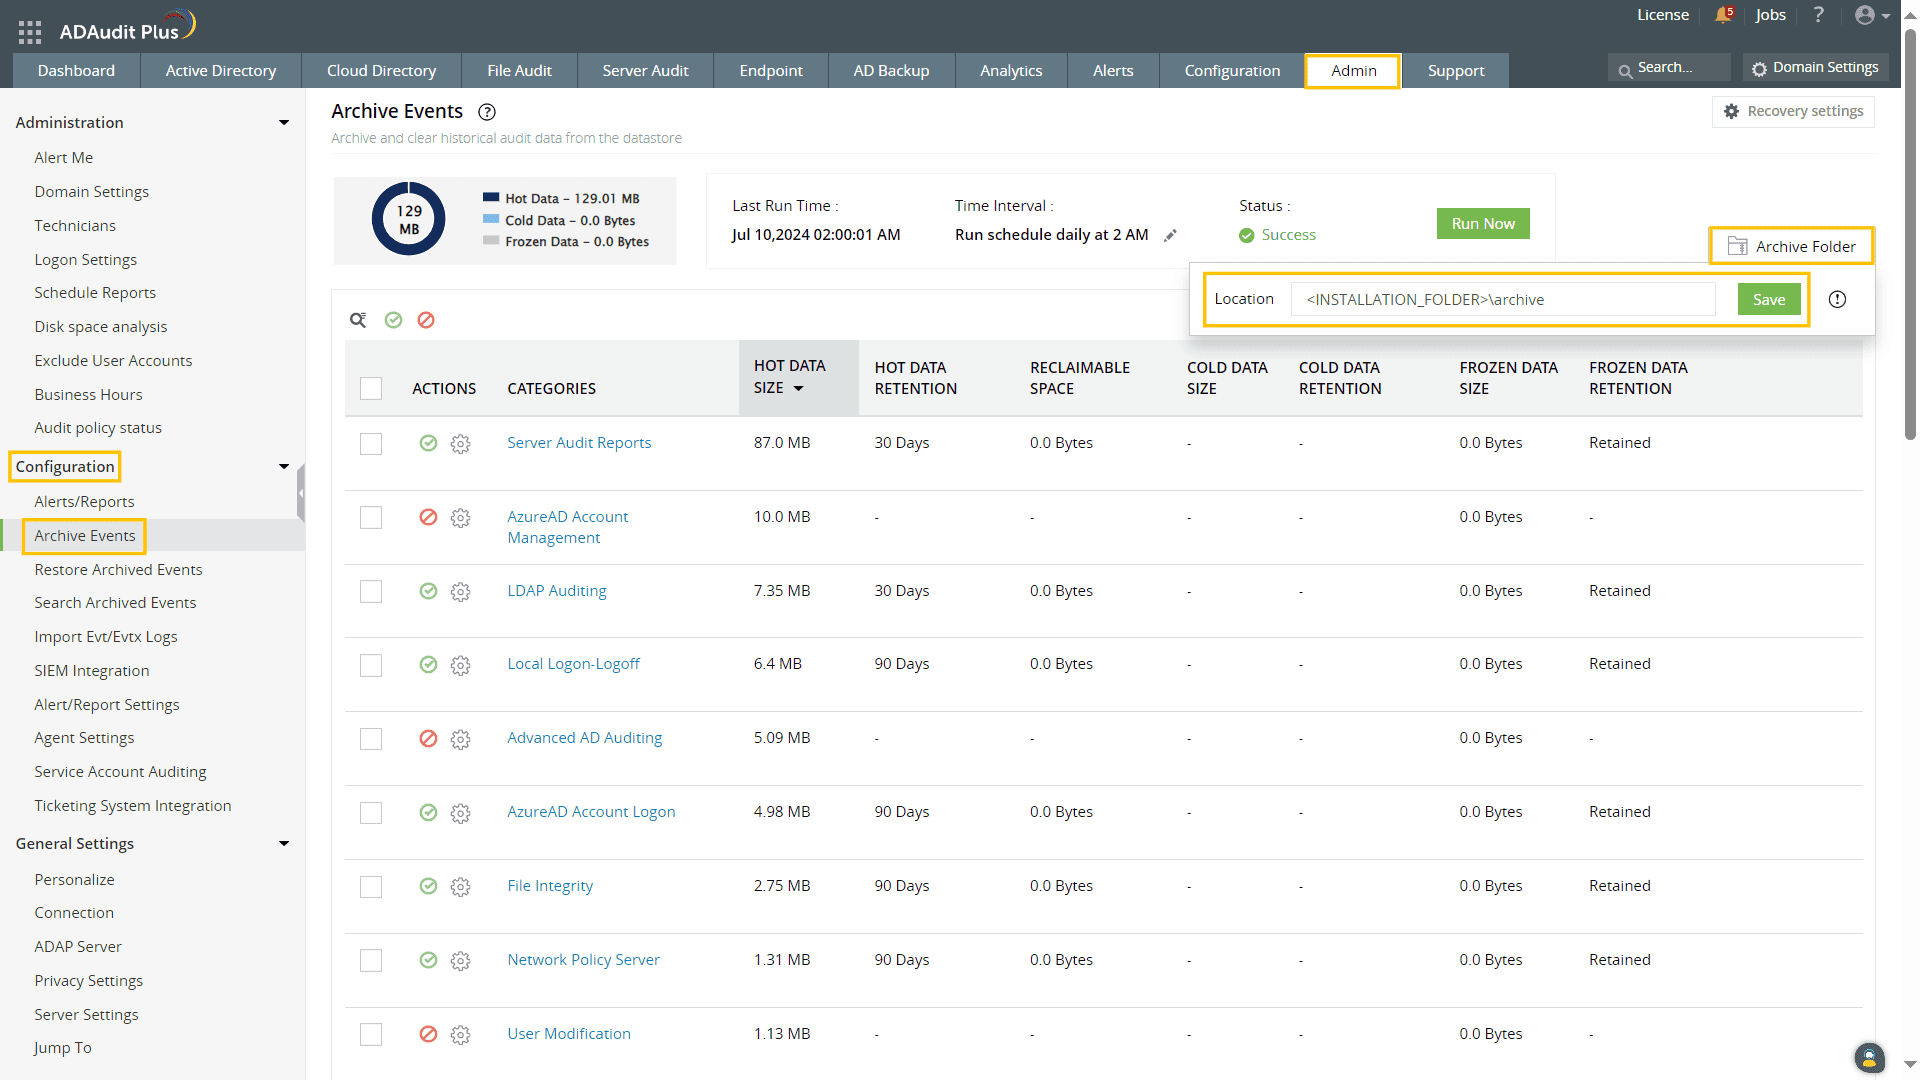Switch to the Server Audit tab

pyautogui.click(x=645, y=71)
